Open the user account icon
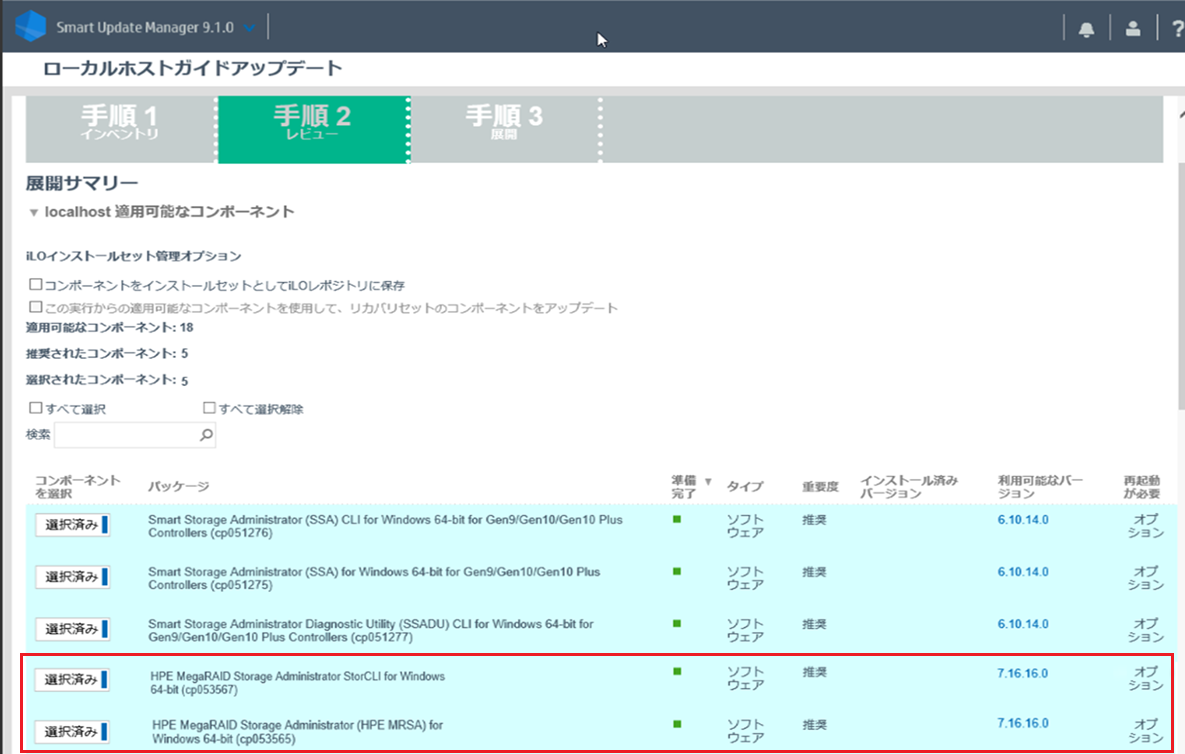The height and width of the screenshot is (754, 1185). (1133, 29)
